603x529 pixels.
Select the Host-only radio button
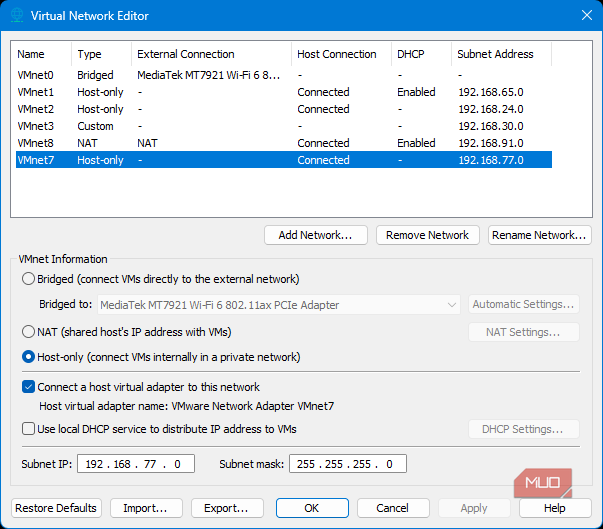point(28,357)
